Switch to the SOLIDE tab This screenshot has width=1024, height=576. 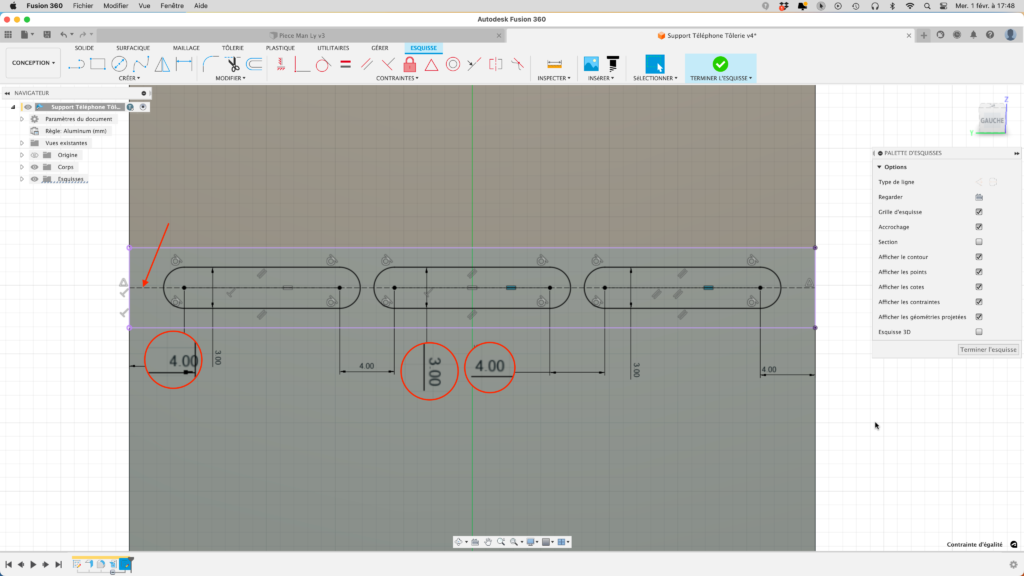(84, 48)
